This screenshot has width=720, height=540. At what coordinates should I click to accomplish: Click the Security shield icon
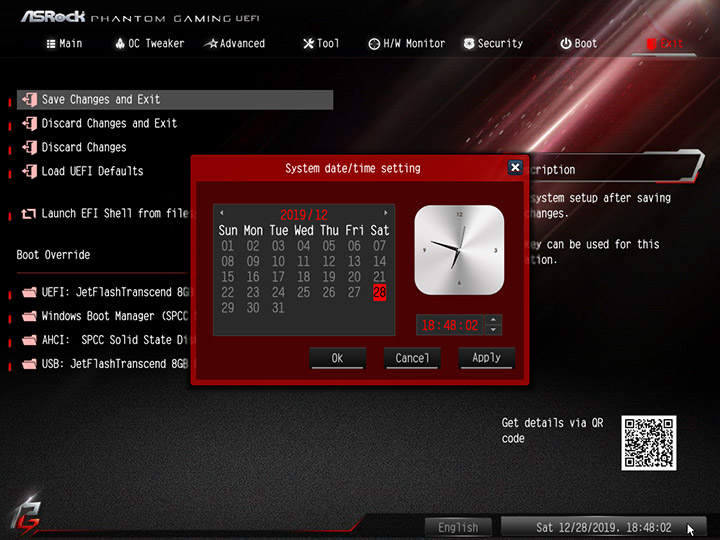pos(469,44)
